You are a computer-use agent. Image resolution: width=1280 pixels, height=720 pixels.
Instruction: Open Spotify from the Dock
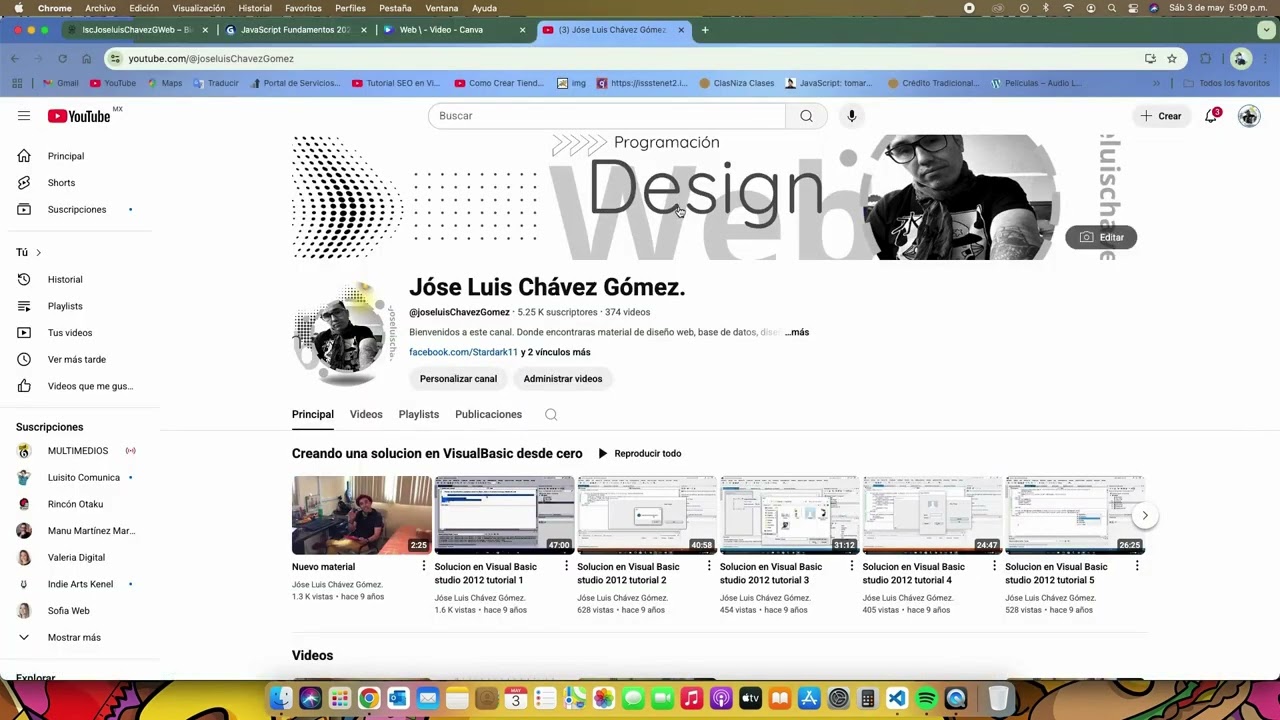tap(926, 698)
